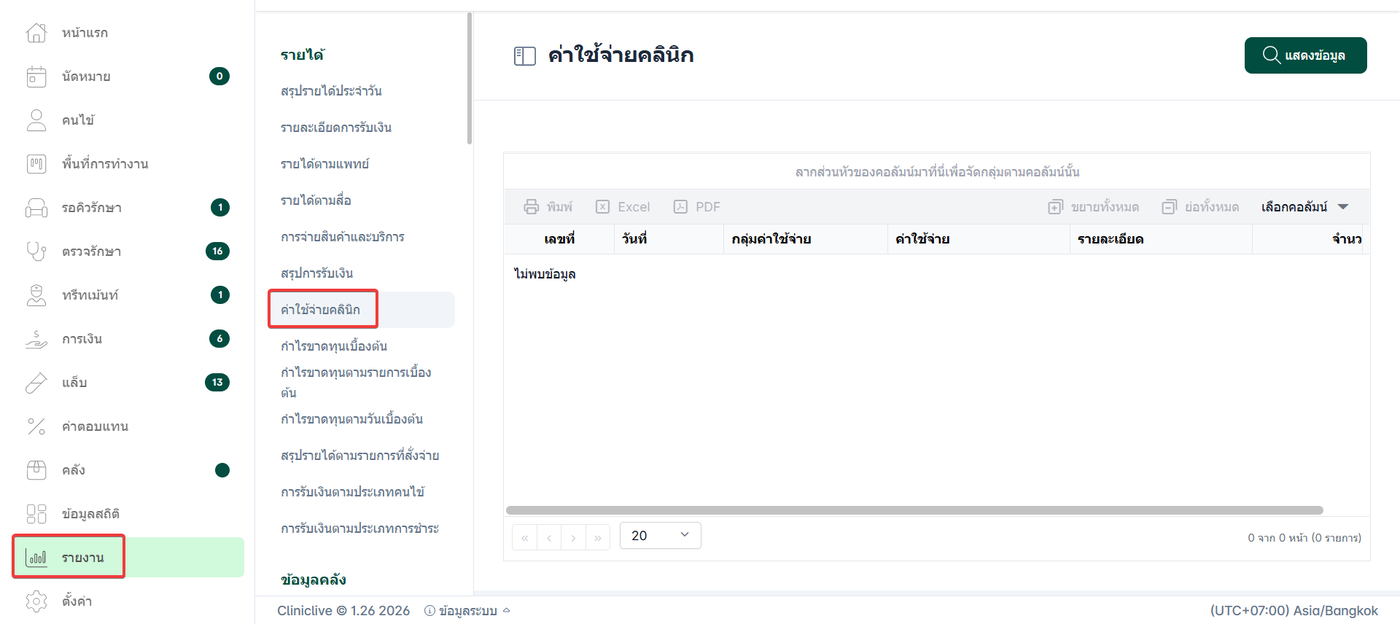This screenshot has height=624, width=1400.
Task: Click the รอคิวรักษา queue sofa icon
Action: pyautogui.click(x=36, y=208)
